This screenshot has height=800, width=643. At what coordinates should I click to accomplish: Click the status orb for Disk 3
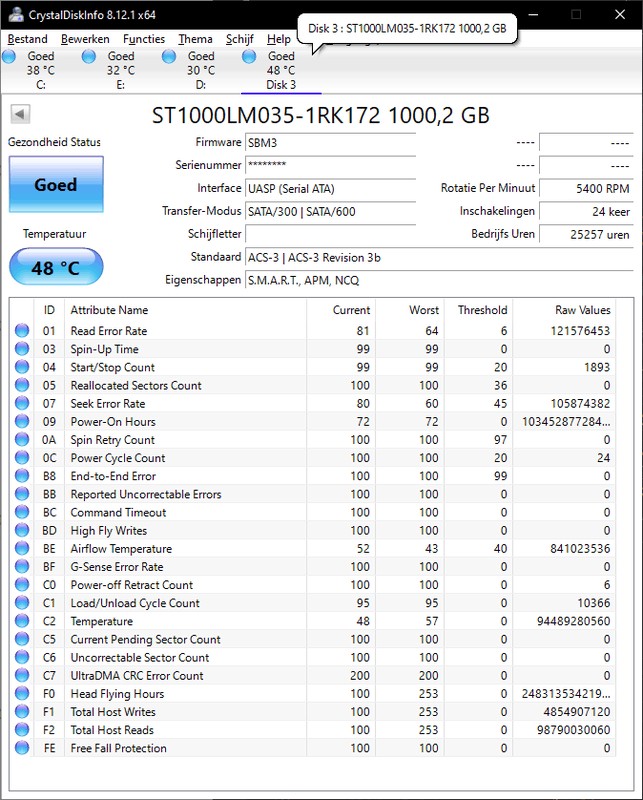click(250, 57)
